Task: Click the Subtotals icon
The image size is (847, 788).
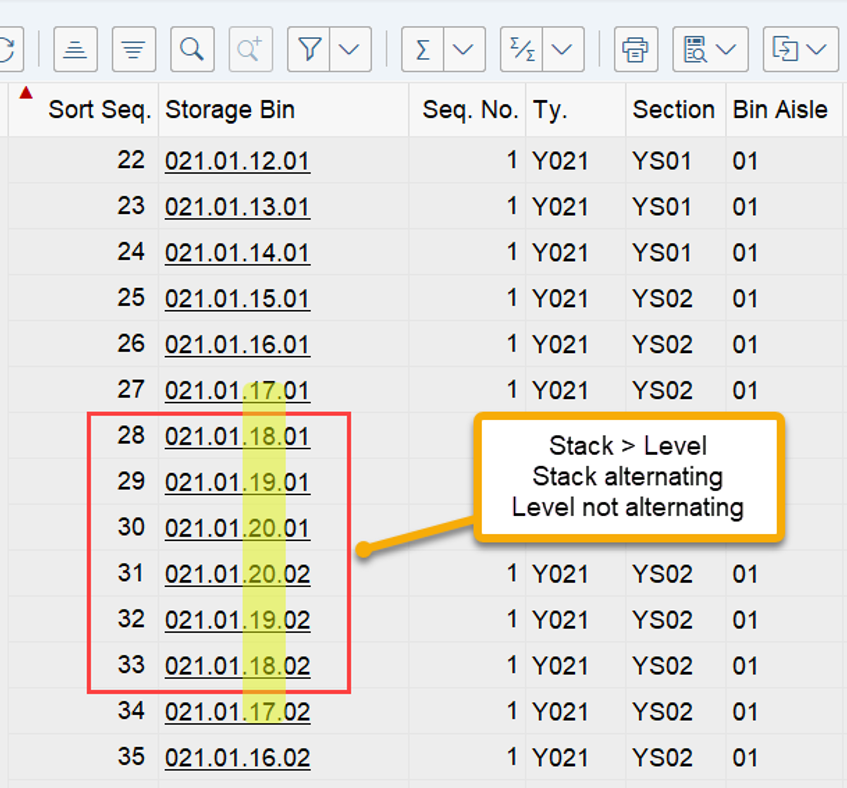Action: coord(522,50)
